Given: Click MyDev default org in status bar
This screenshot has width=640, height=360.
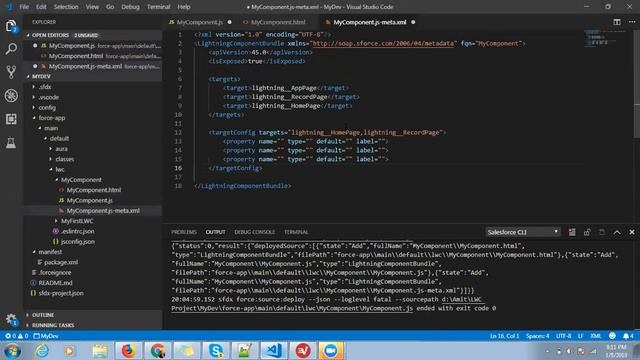Looking at the screenshot, I should (x=46, y=336).
